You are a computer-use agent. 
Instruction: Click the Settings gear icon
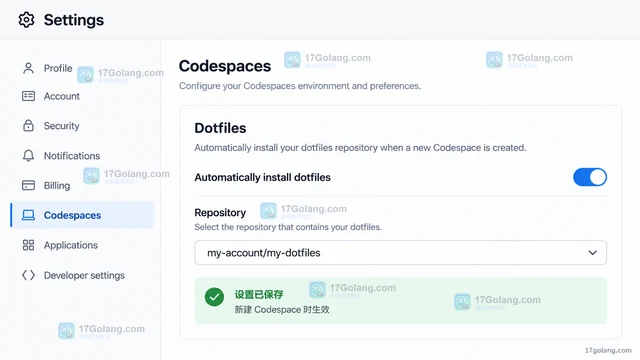27,20
